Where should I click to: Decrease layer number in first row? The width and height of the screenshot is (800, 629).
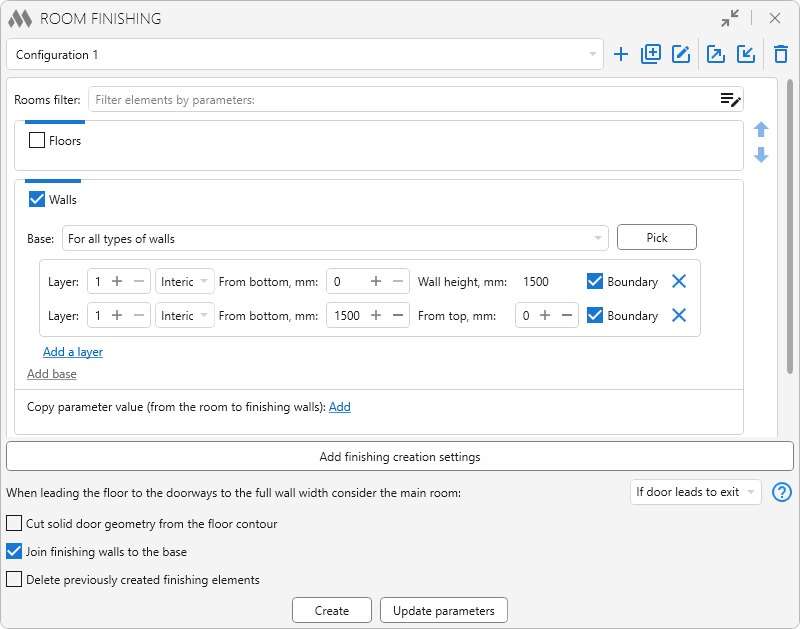tap(139, 281)
